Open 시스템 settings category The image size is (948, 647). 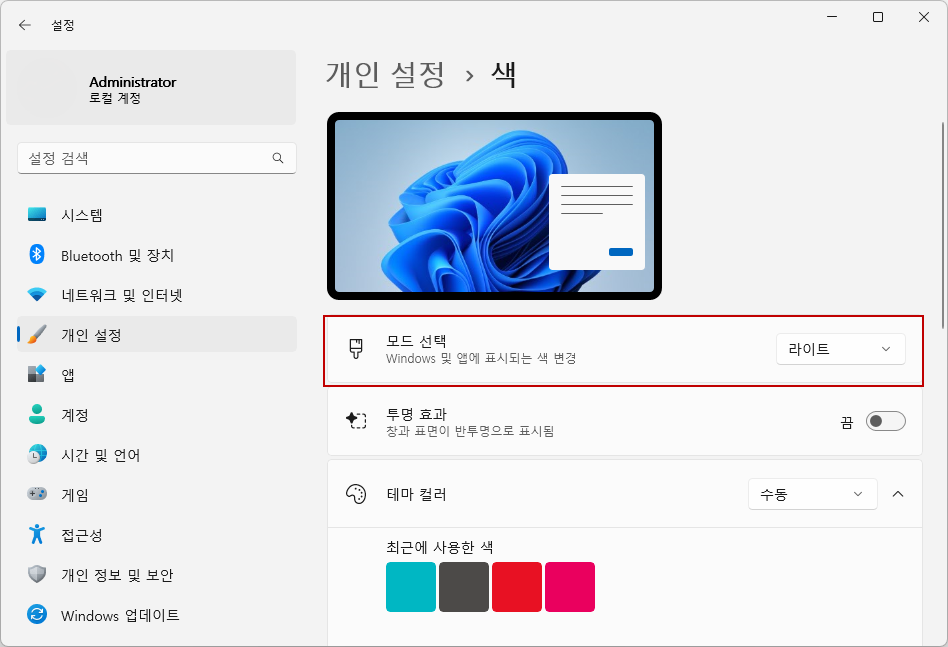(157, 215)
